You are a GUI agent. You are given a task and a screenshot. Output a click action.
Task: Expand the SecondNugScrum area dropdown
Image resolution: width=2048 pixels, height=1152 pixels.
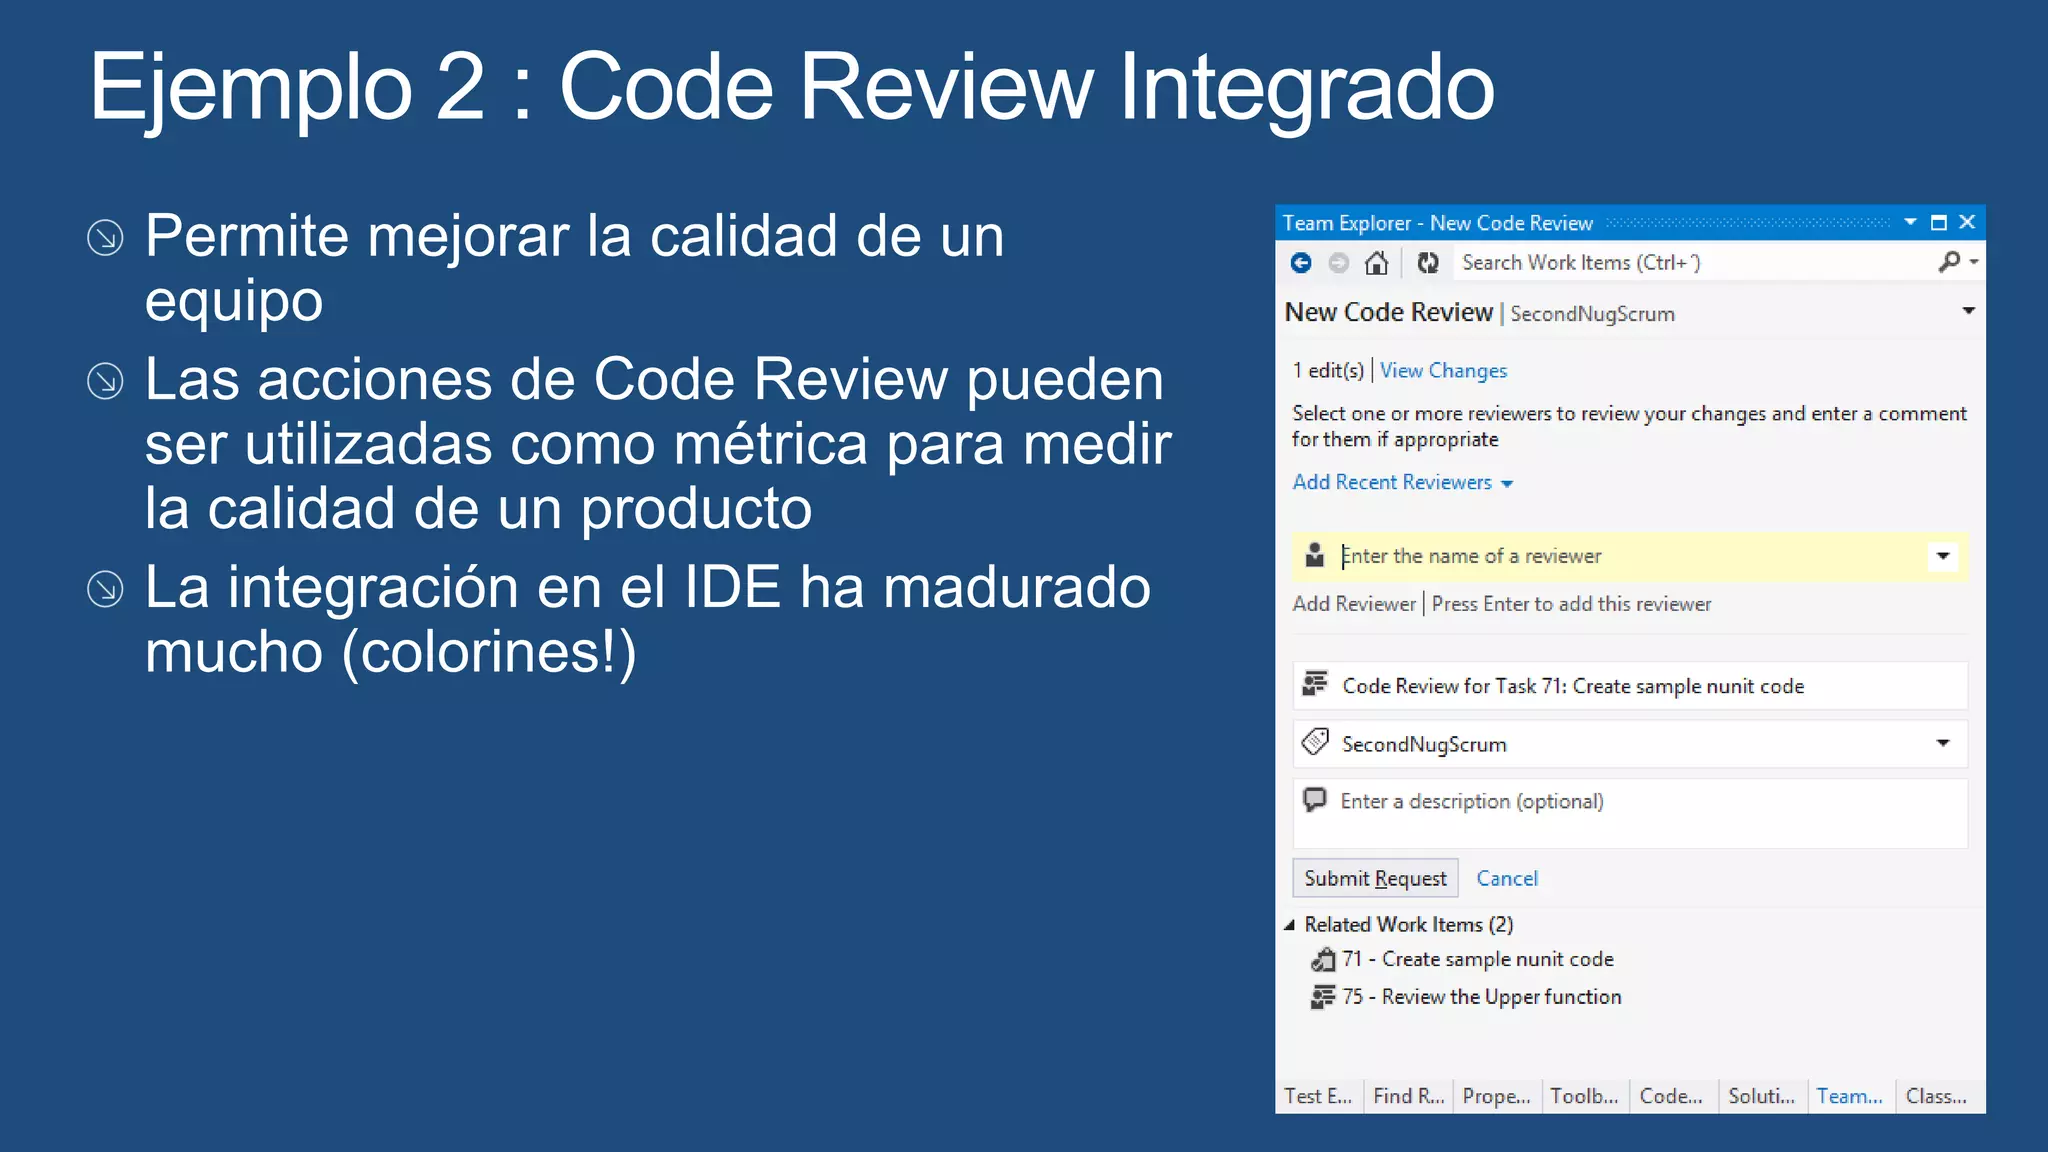[x=1943, y=743]
